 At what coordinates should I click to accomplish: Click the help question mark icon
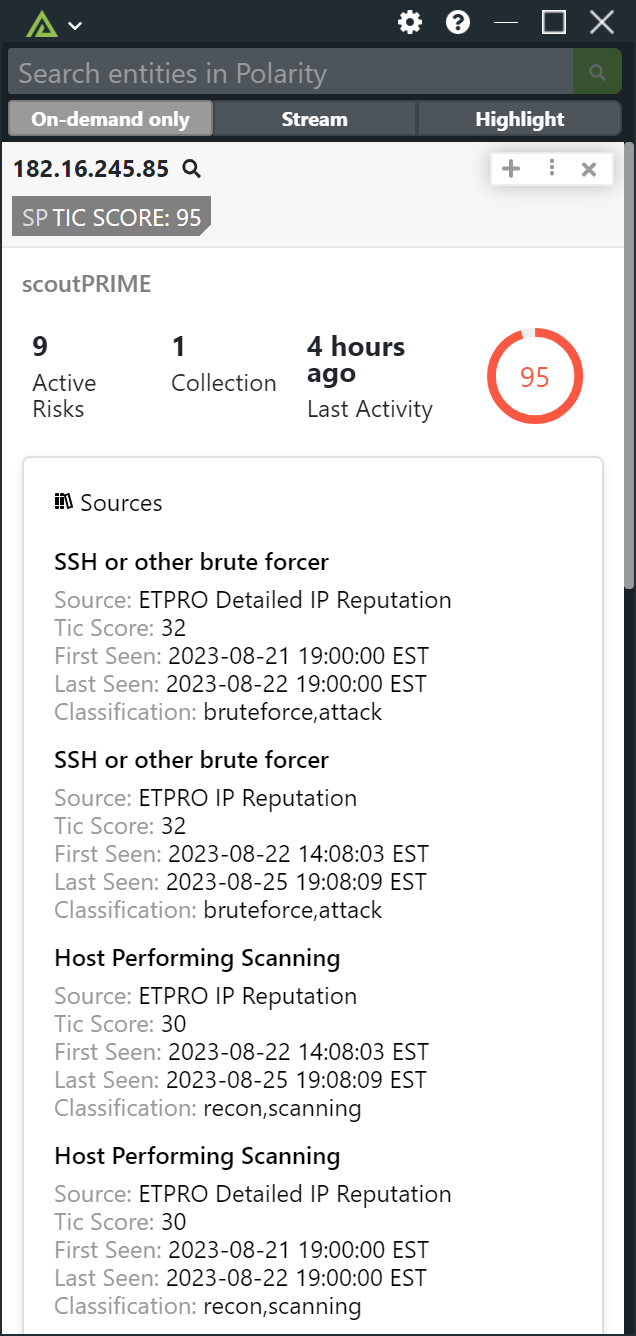click(458, 23)
